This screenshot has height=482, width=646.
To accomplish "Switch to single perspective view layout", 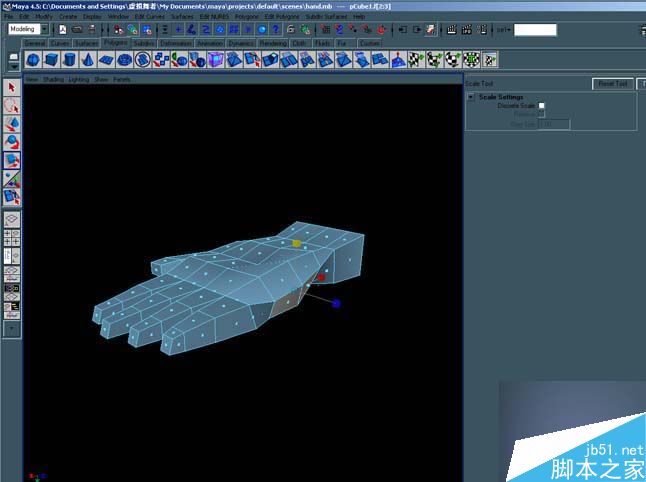I will click(12, 220).
